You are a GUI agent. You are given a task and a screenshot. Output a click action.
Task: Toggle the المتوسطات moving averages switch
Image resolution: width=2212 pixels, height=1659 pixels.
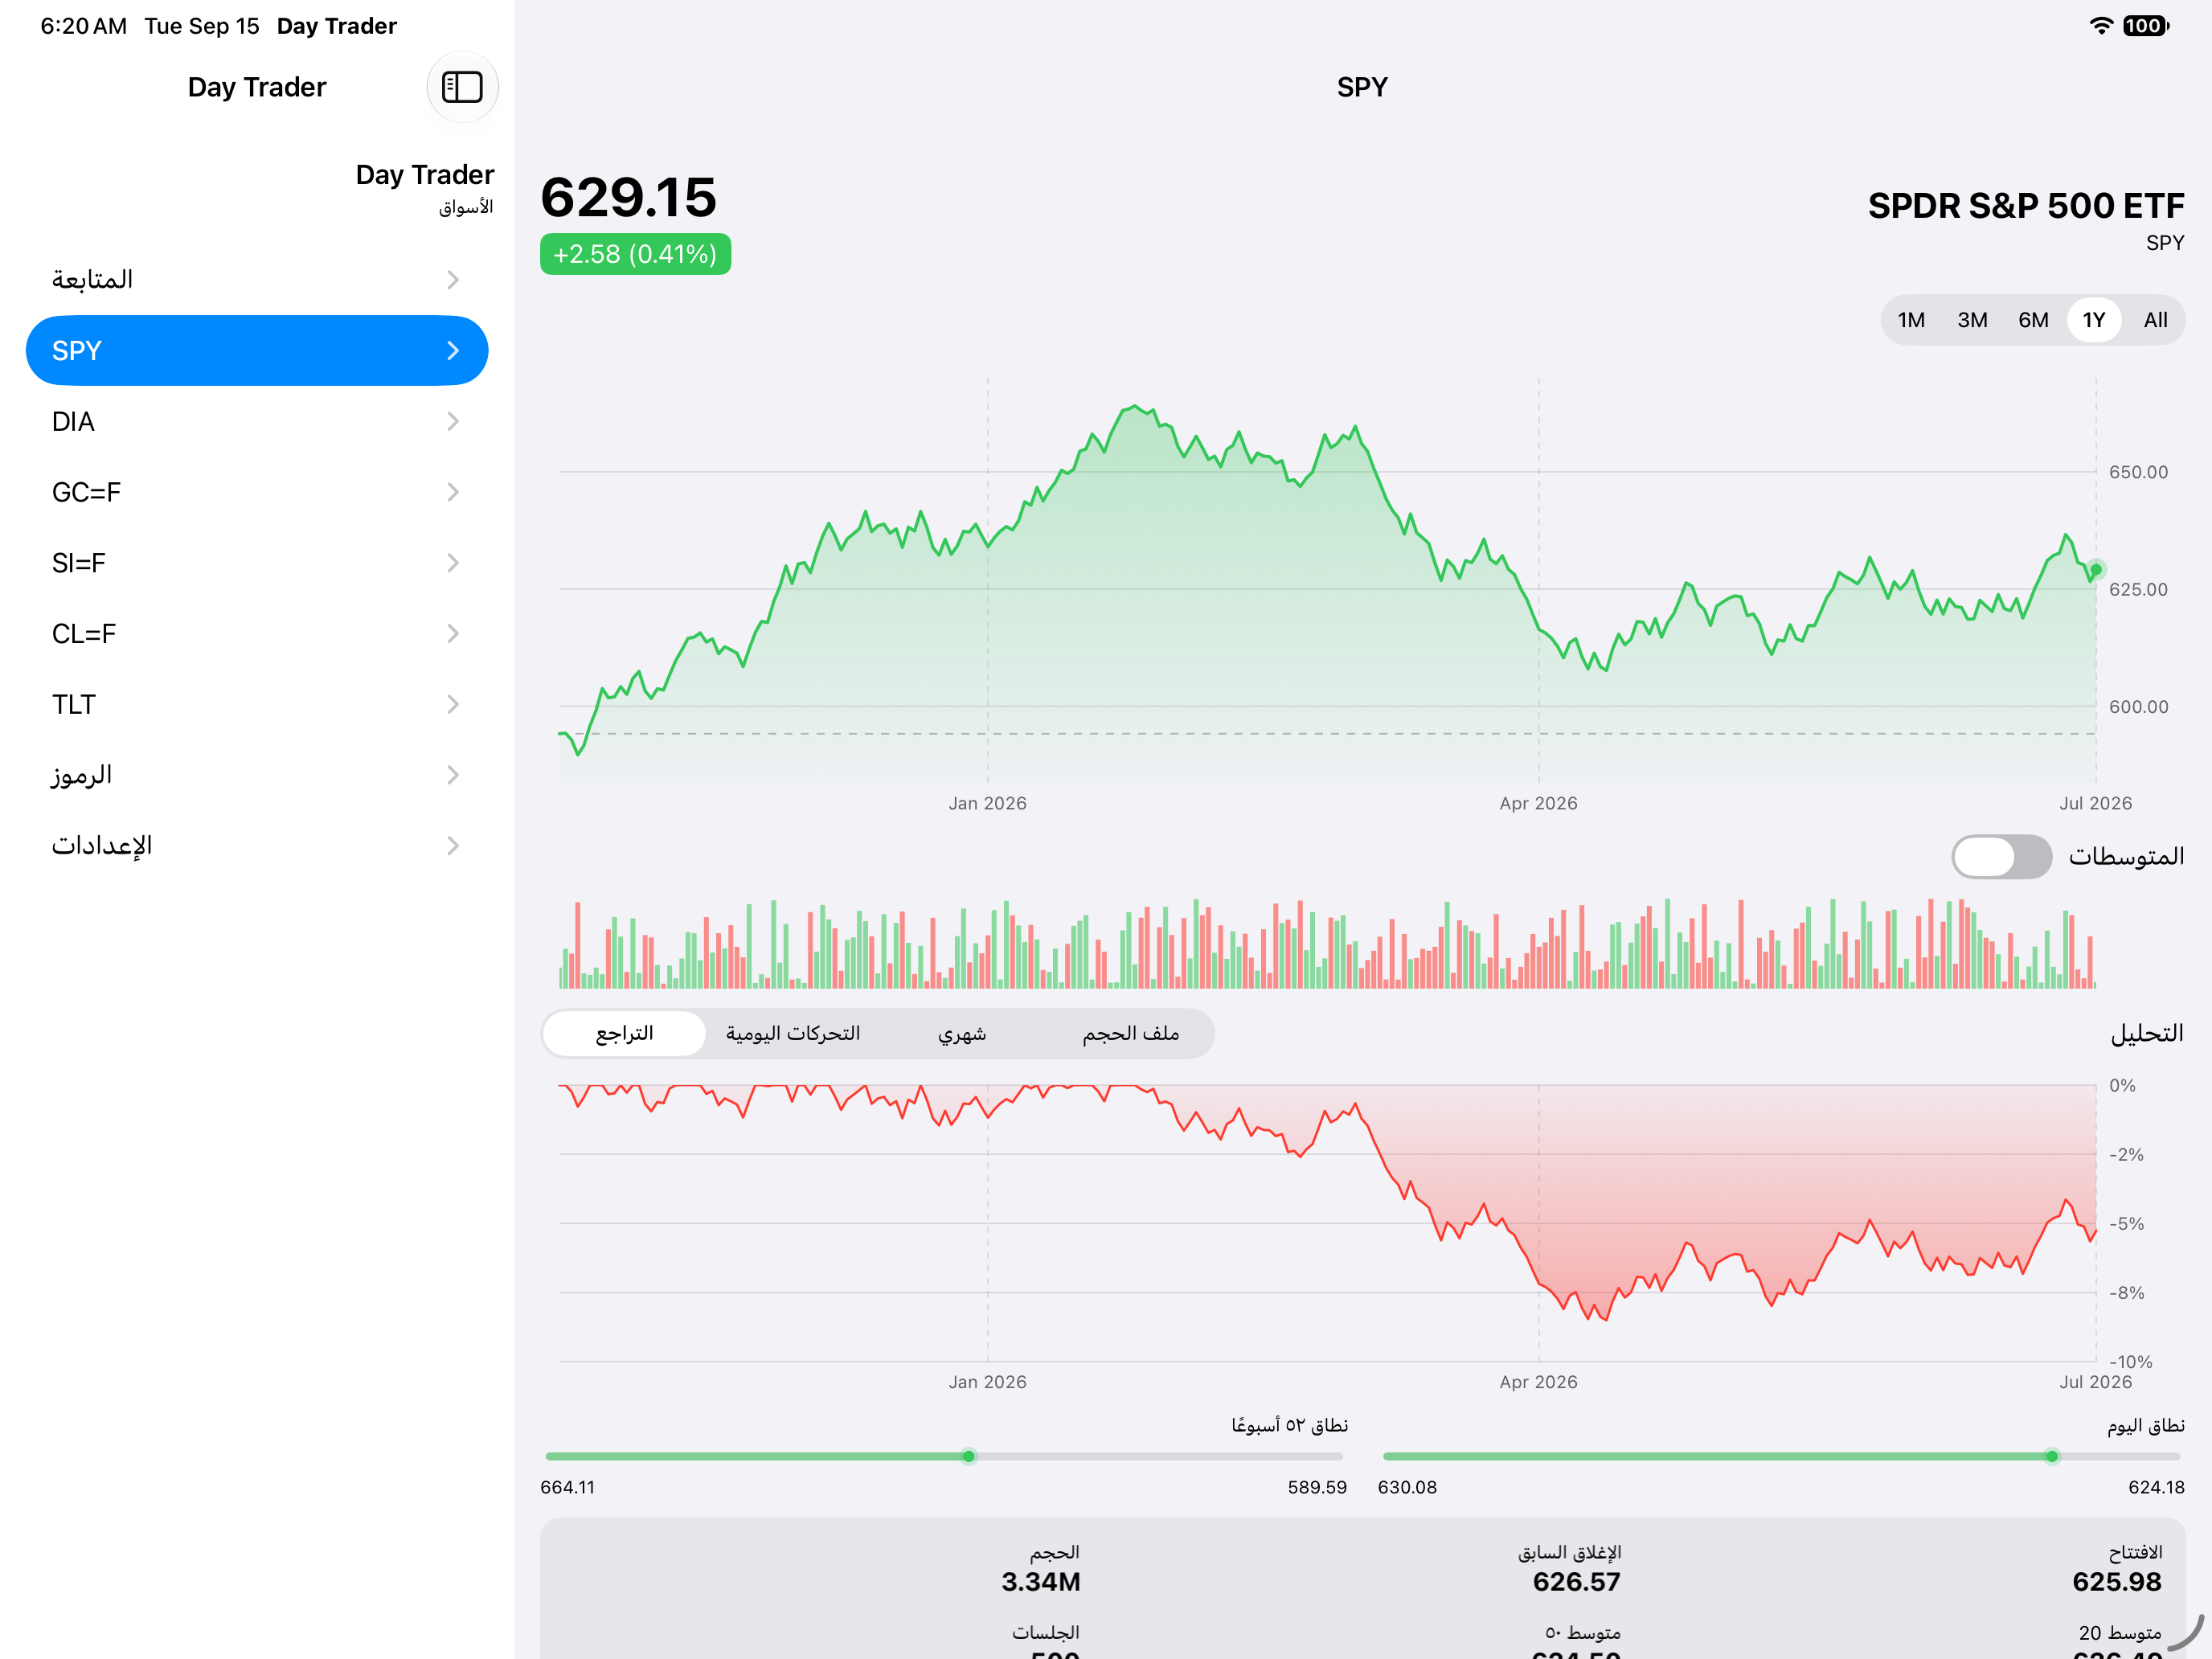2001,857
